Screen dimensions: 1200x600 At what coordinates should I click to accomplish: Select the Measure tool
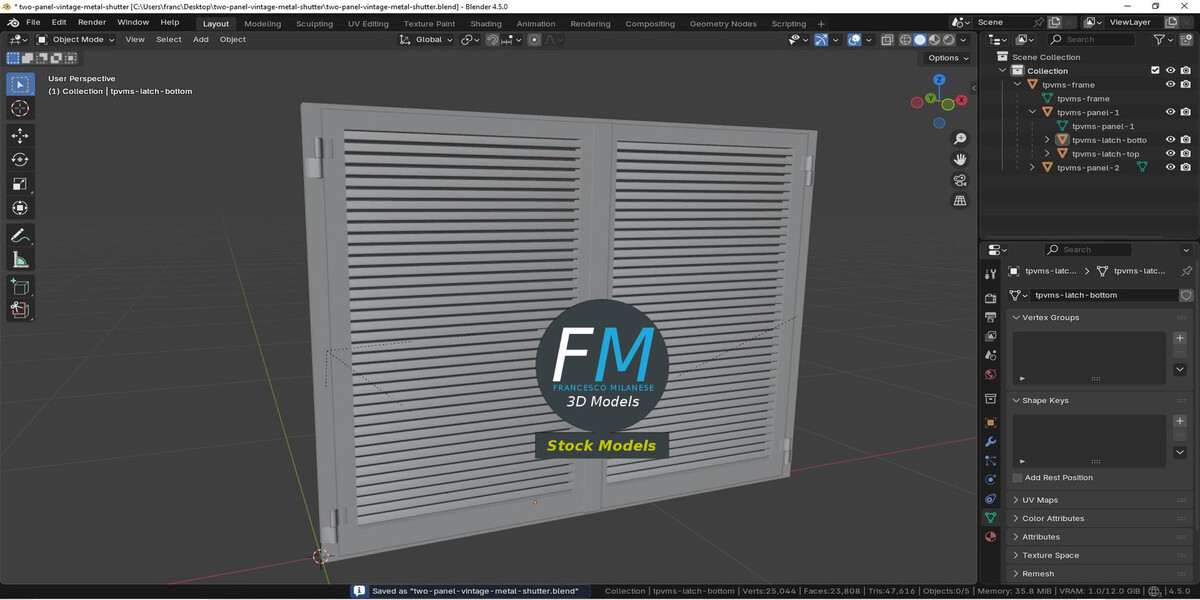tap(20, 260)
